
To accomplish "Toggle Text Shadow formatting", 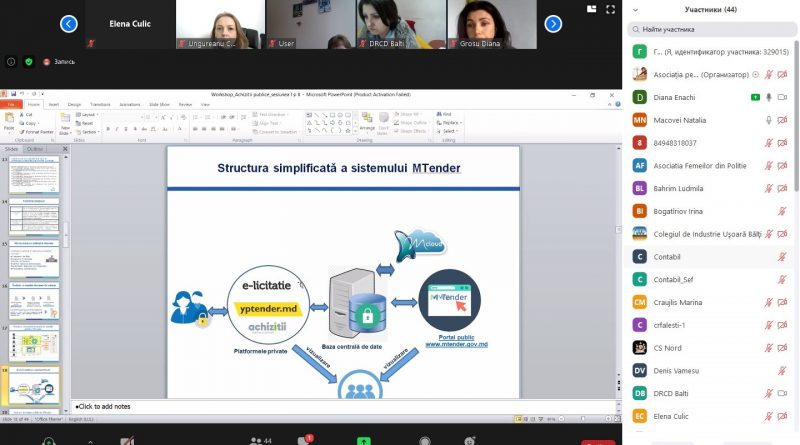I will tap(135, 129).
